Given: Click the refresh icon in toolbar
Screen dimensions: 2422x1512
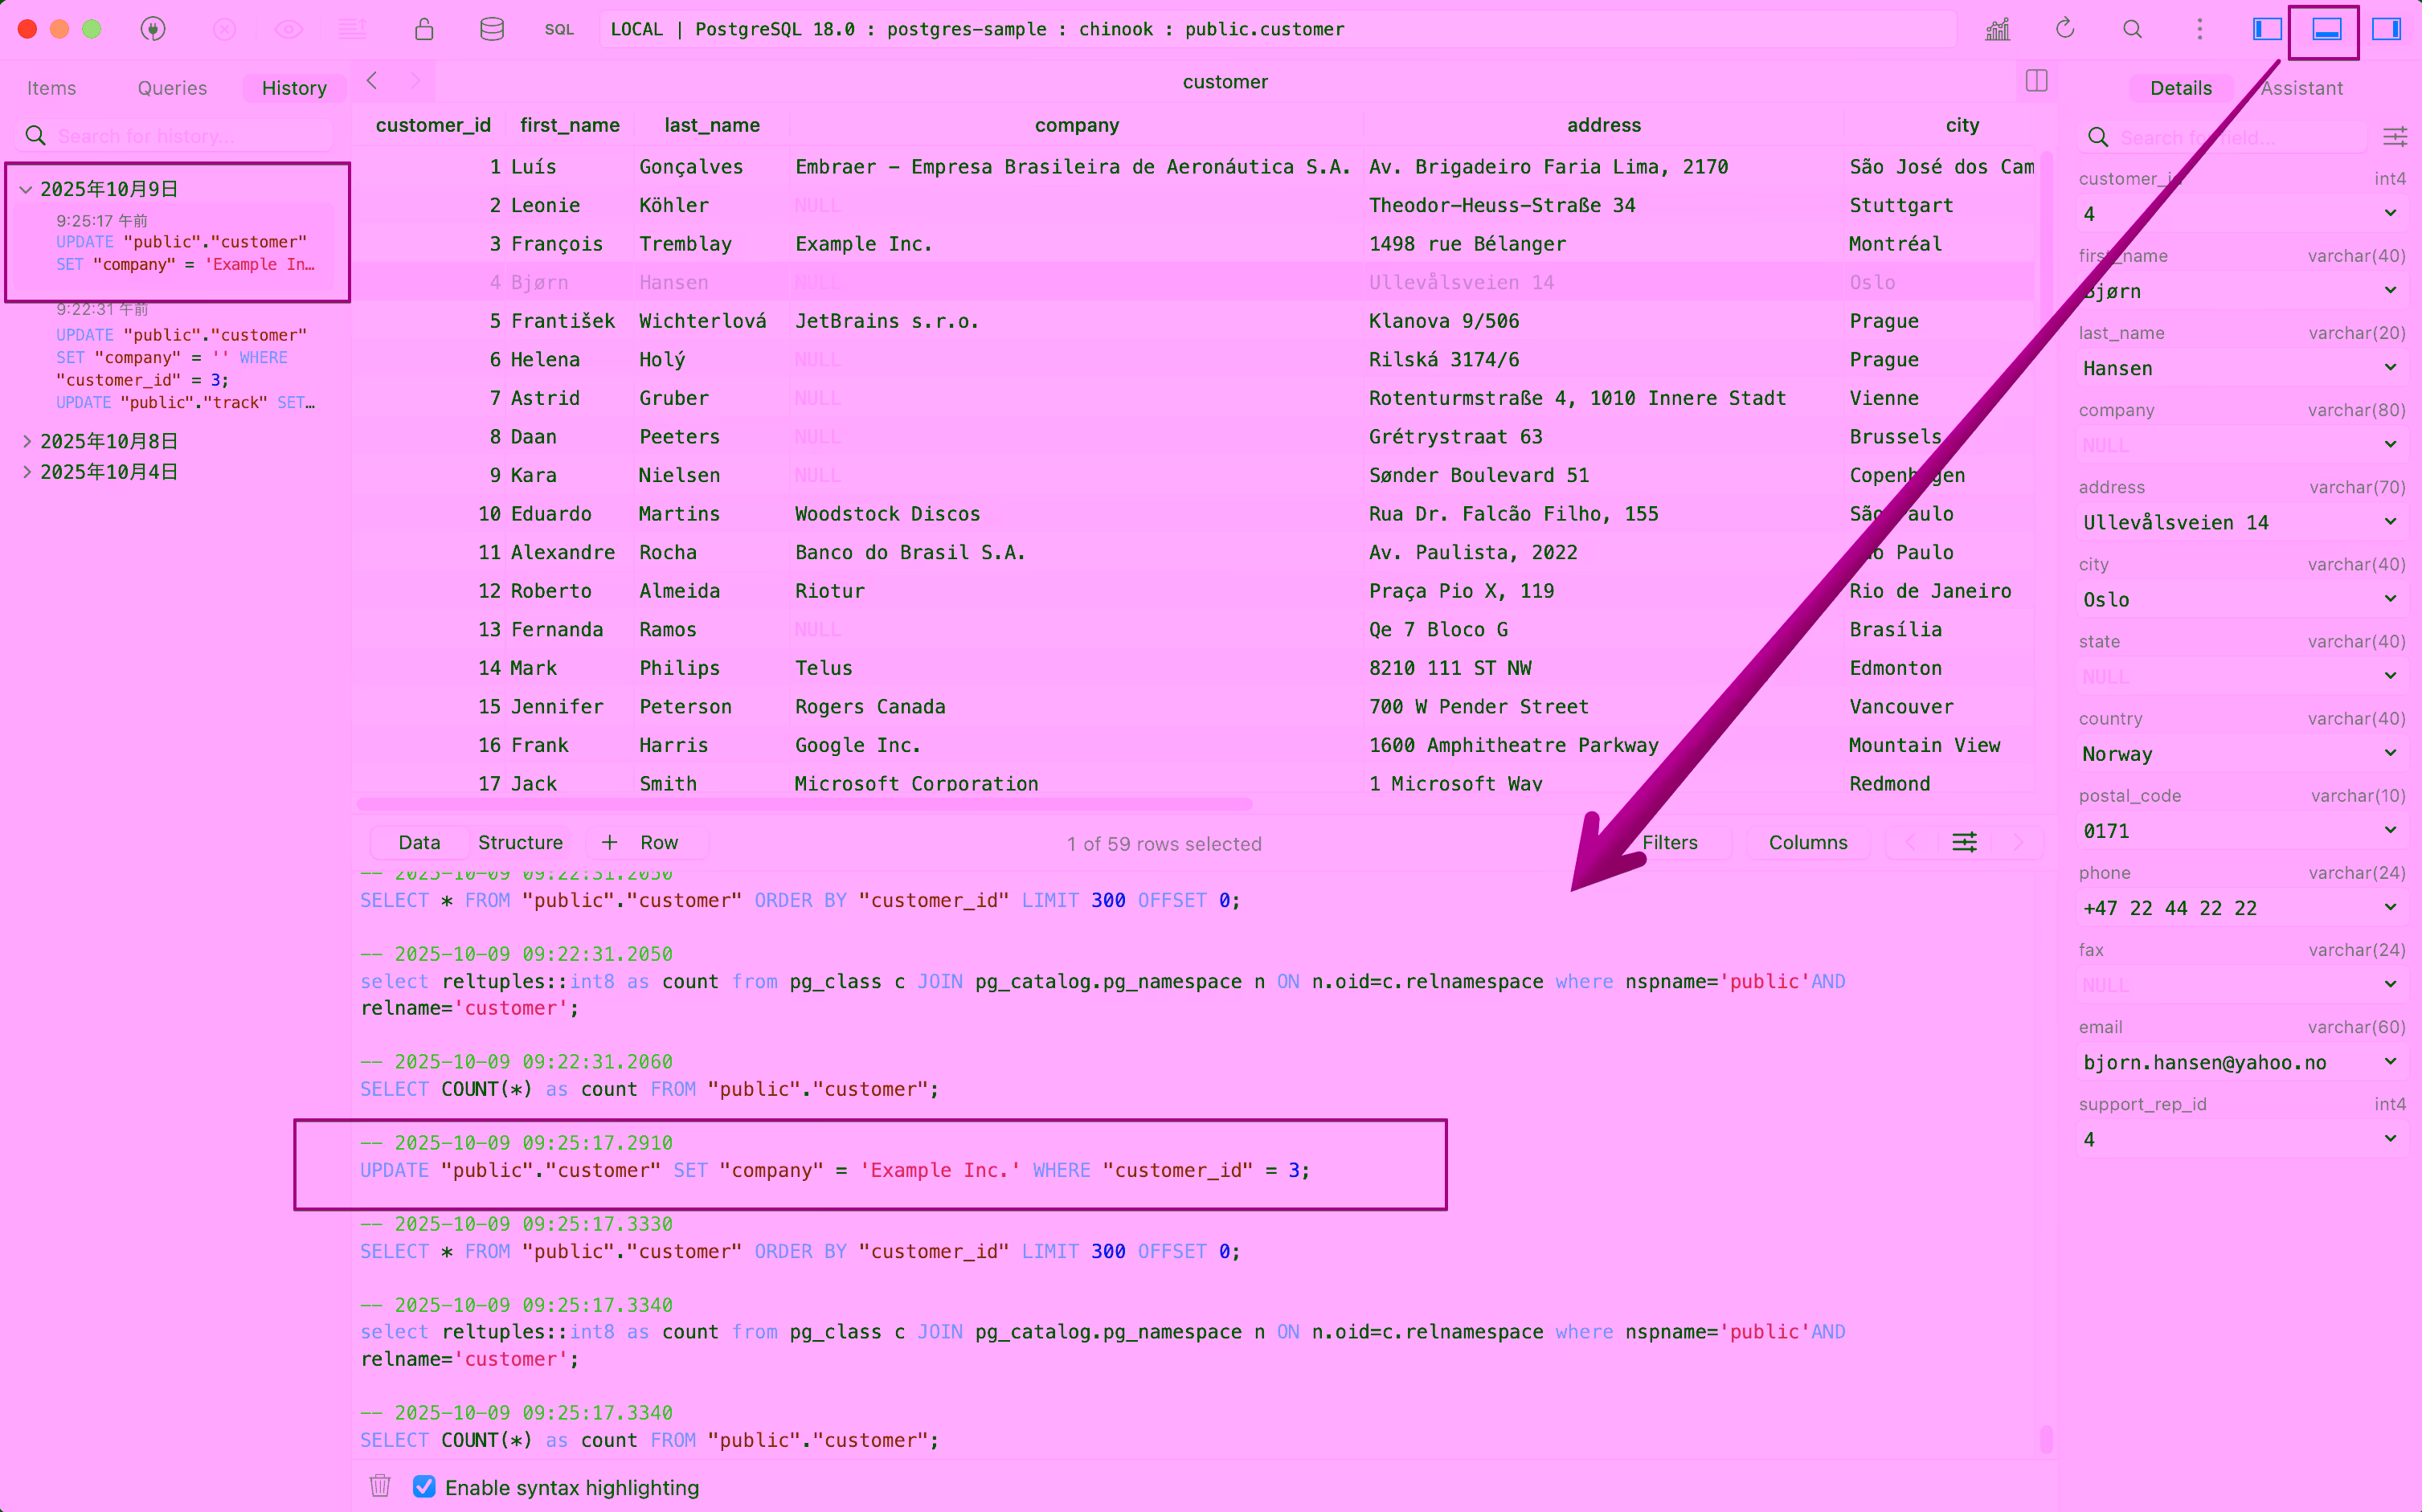Looking at the screenshot, I should pos(2065,29).
